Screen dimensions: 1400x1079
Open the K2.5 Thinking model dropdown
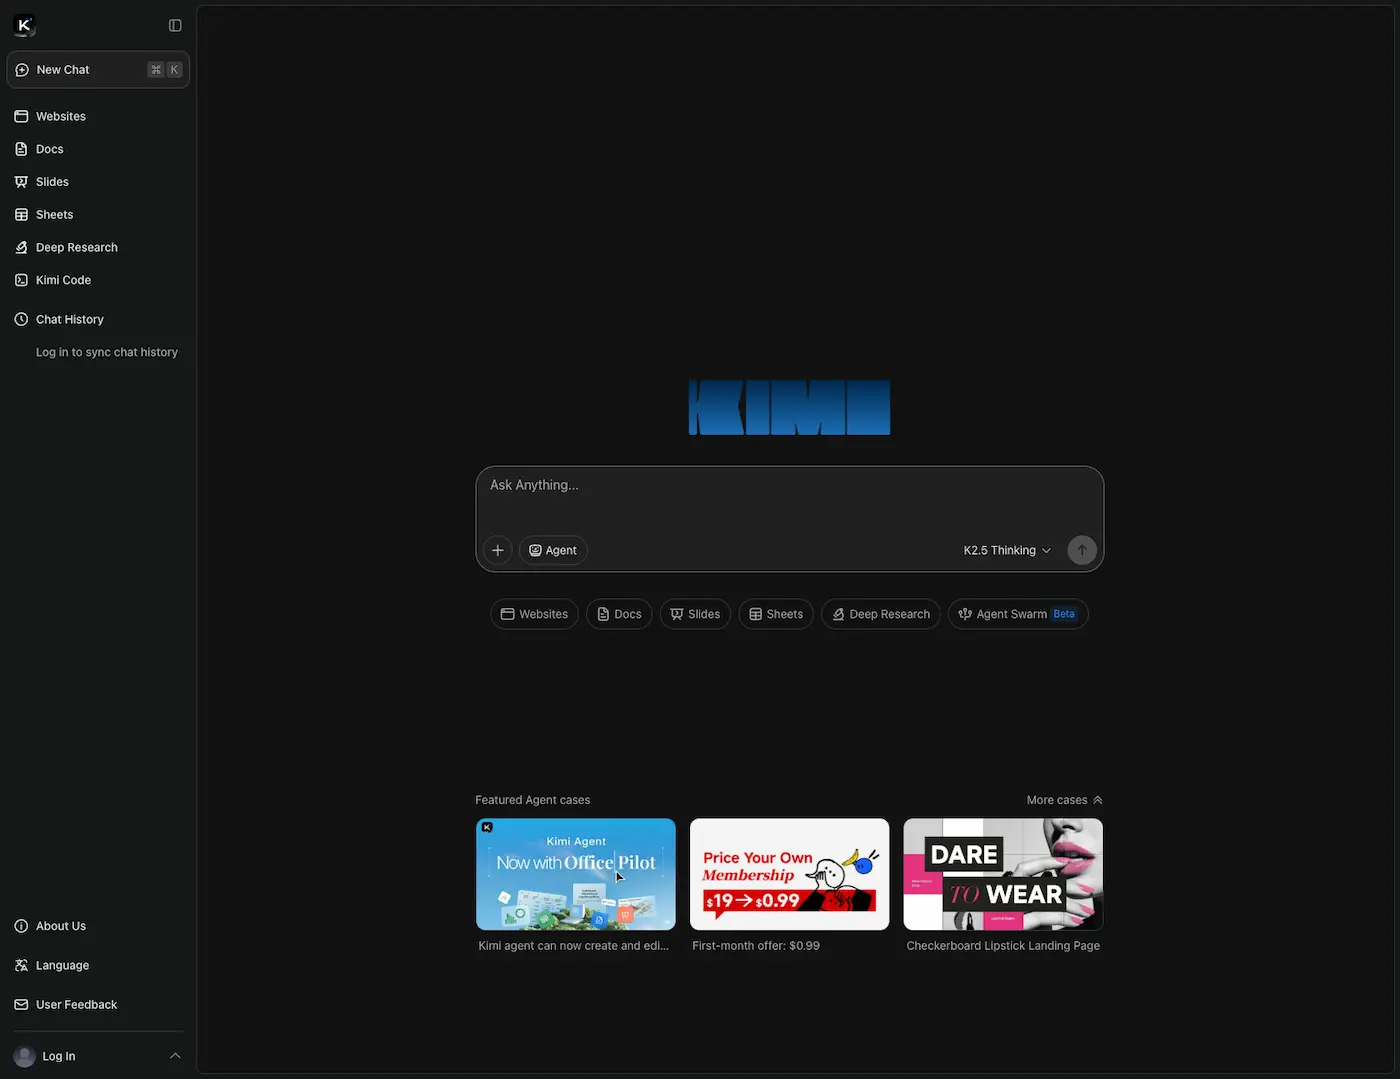(x=1006, y=550)
